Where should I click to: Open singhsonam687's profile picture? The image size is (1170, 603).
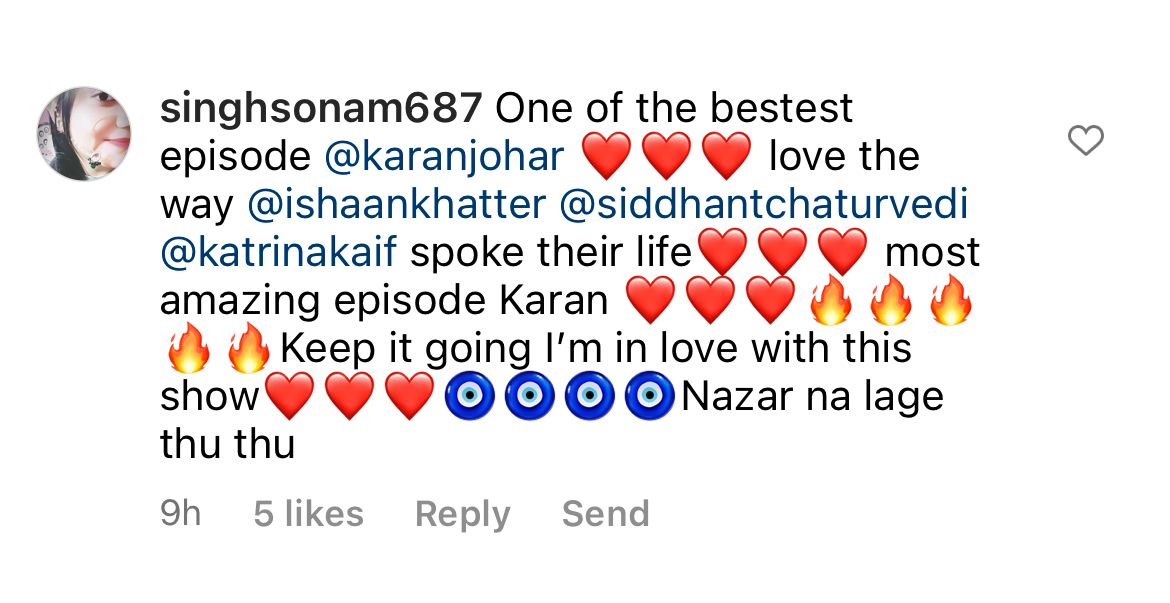coord(84,134)
